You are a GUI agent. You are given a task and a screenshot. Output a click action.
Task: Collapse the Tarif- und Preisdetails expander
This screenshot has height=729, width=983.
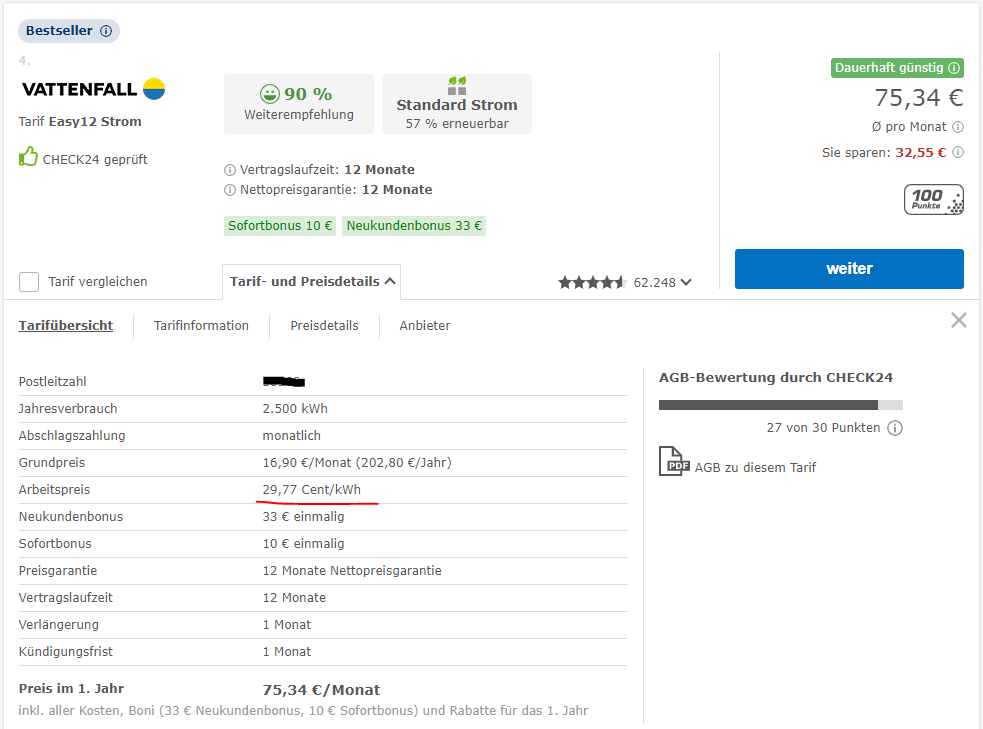click(312, 281)
